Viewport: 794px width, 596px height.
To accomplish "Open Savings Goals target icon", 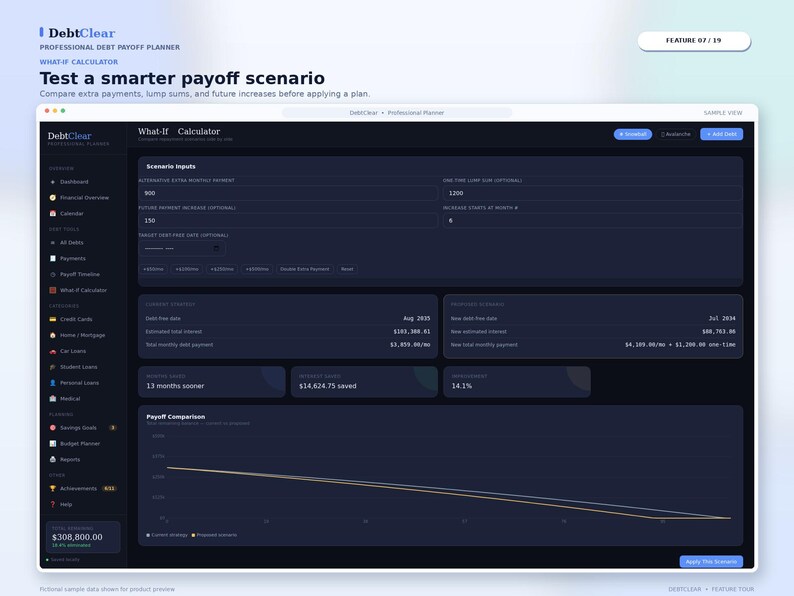I will click(53, 428).
